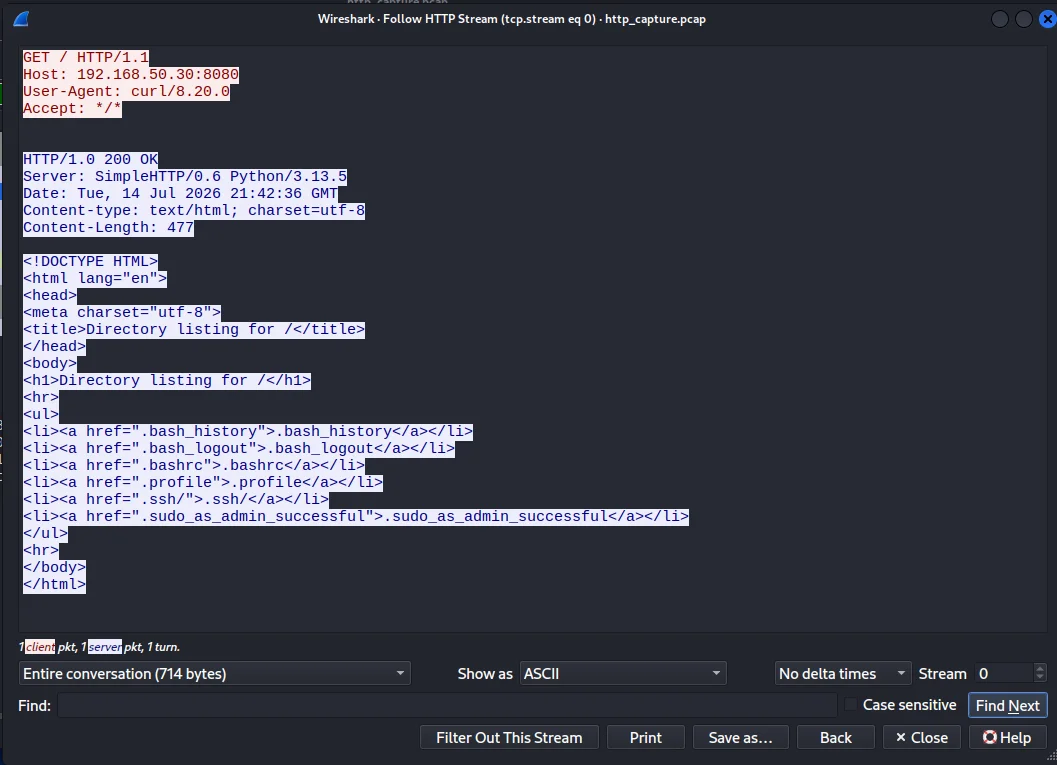
Task: Click the '.profile' list item line
Action: coord(202,482)
